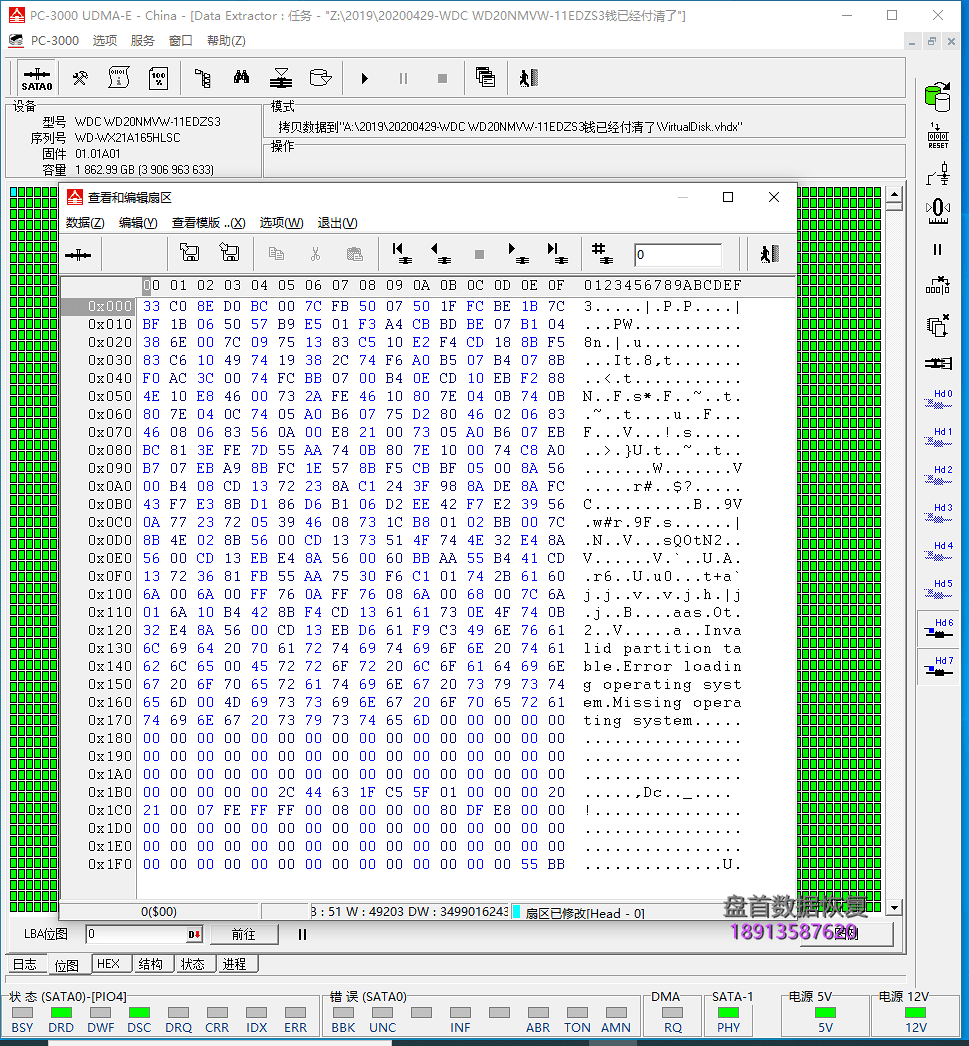Open the 编辑(Y) menu in sector editor
969x1046 pixels.
(138, 223)
